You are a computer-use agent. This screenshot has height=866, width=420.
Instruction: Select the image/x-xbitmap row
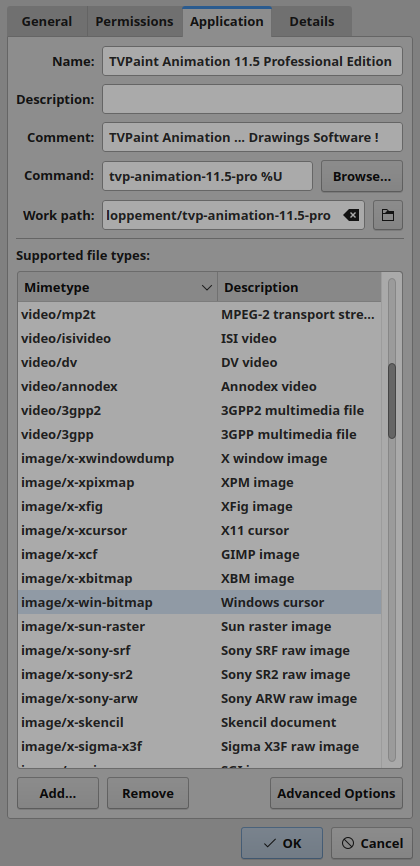tap(200, 579)
